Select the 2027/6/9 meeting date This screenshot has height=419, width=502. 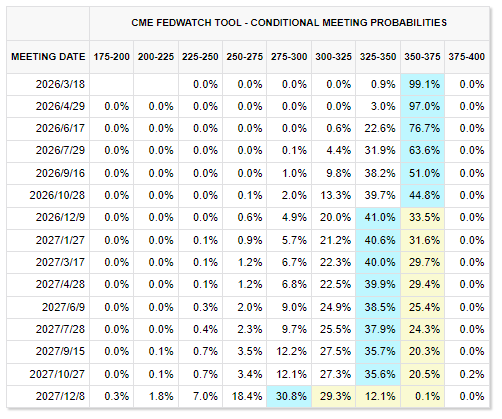pyautogui.click(x=63, y=307)
